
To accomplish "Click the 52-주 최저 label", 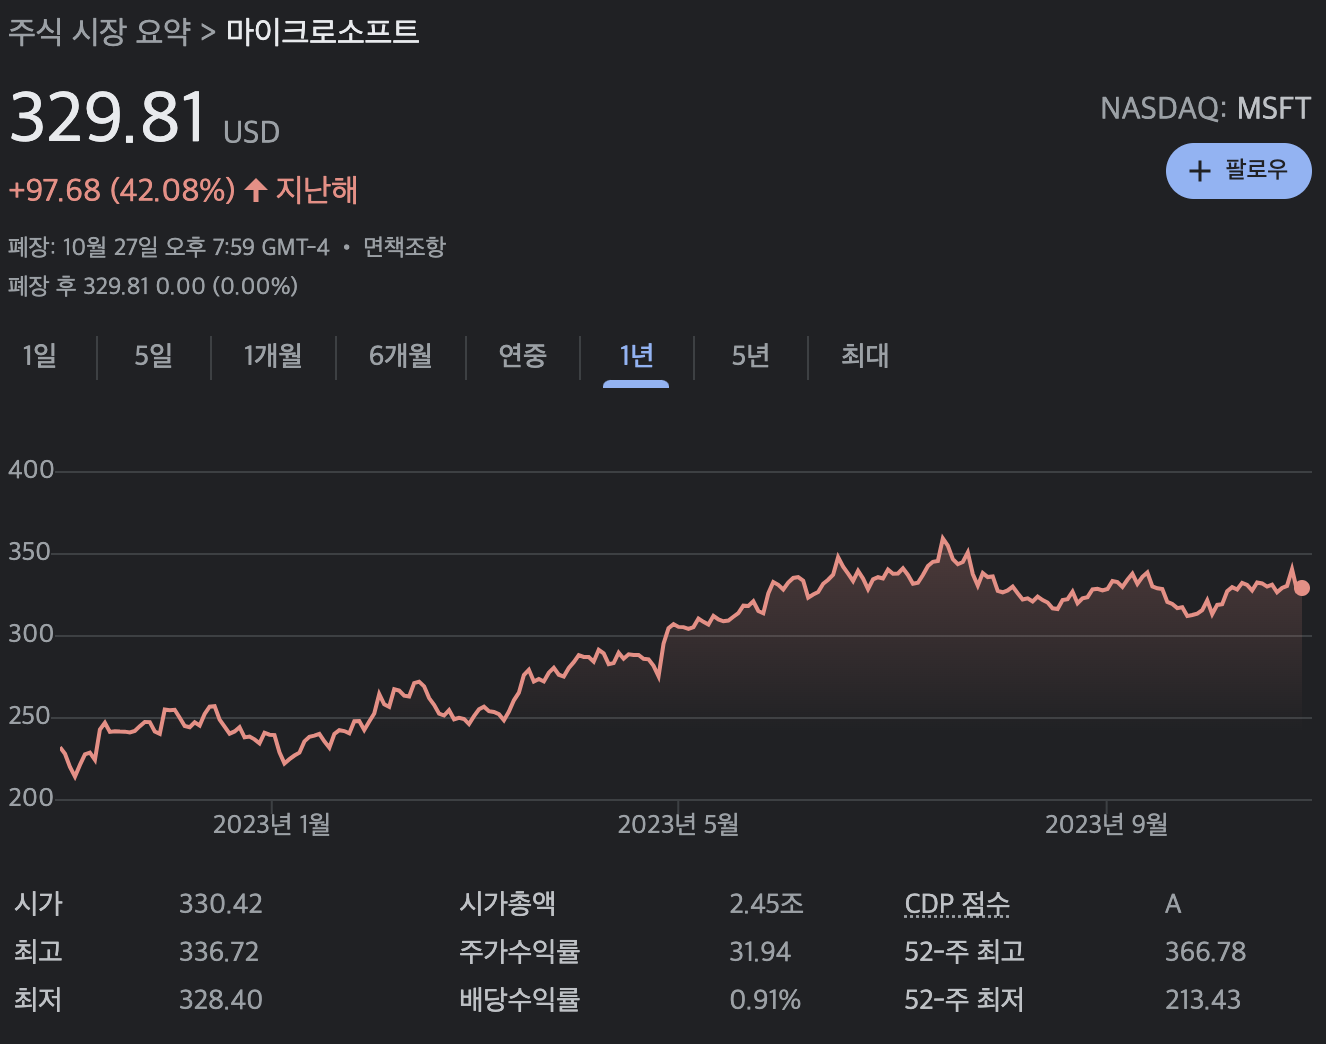I will (x=964, y=1000).
